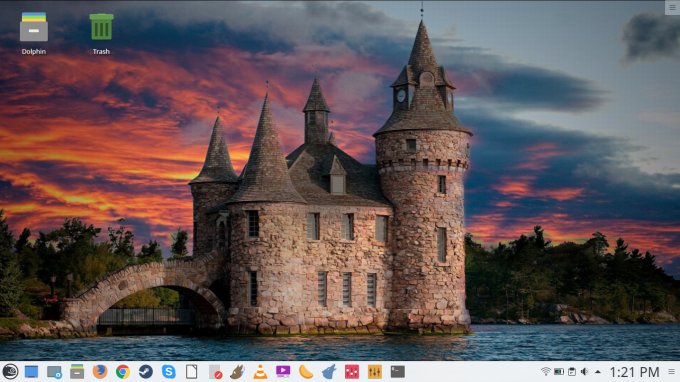Open the volume speaker tray icon
The width and height of the screenshot is (680, 382).
(585, 372)
